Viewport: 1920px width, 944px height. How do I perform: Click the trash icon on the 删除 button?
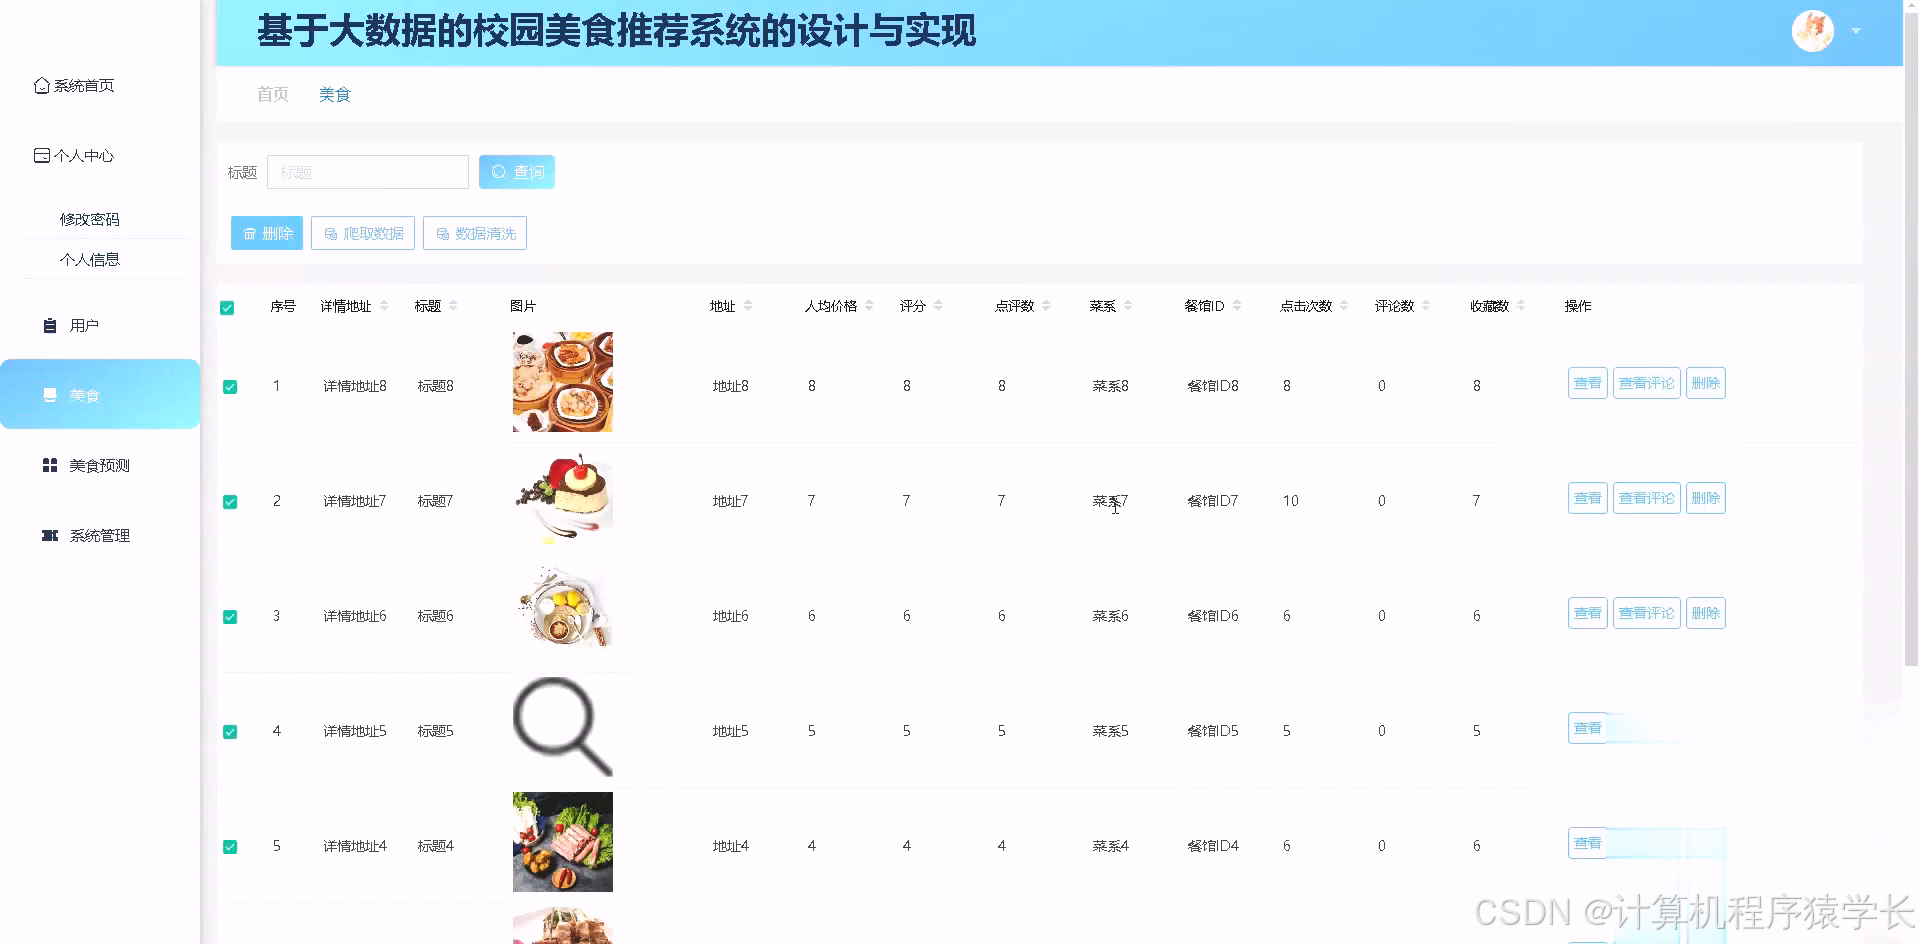pos(250,233)
